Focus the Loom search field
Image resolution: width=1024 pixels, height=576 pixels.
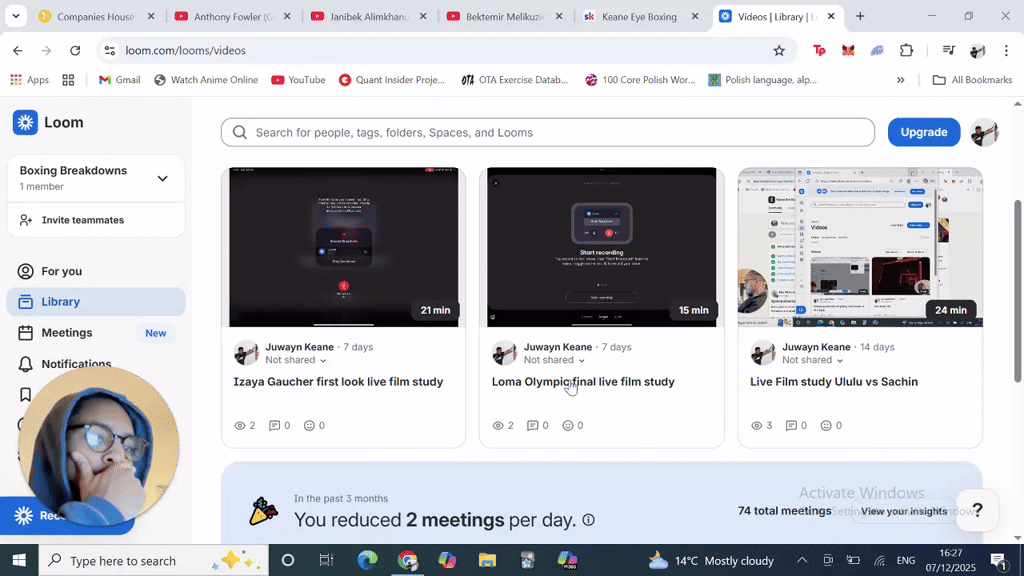(547, 133)
